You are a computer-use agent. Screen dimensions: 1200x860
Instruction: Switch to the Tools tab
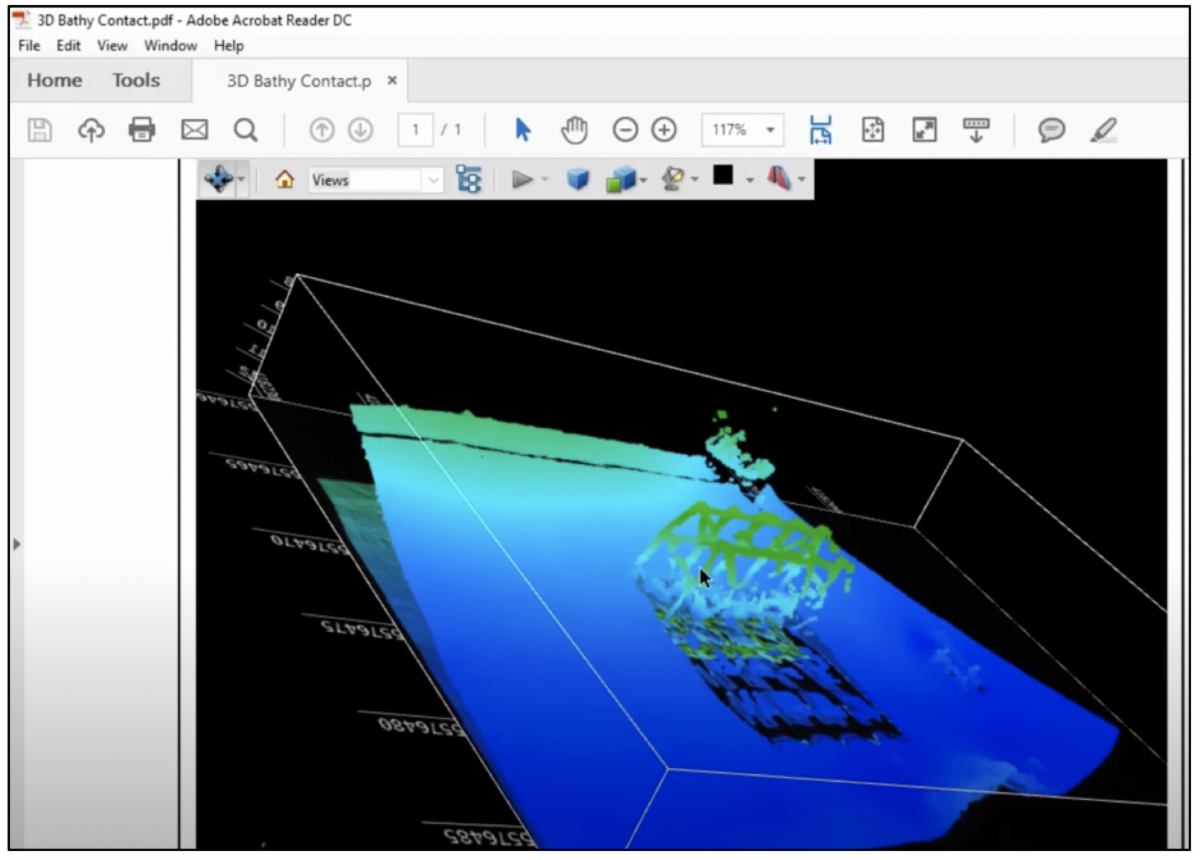pos(136,81)
